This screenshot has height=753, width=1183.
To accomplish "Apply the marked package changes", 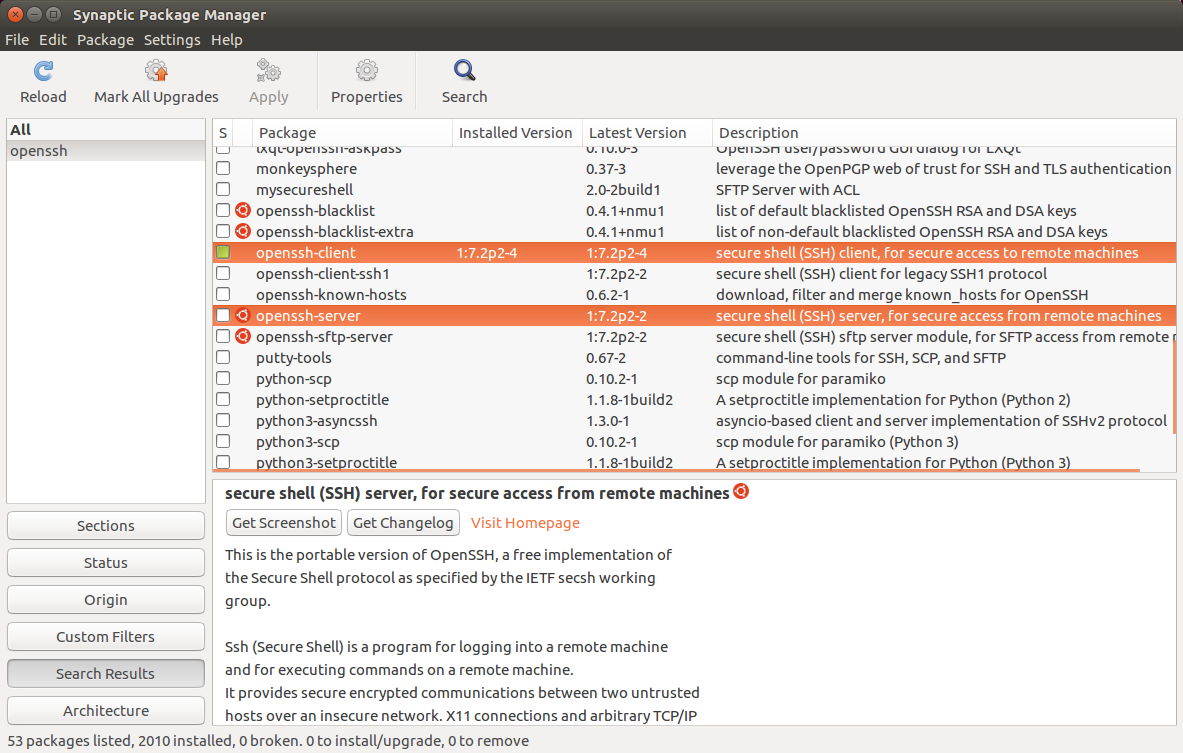I will click(x=268, y=80).
